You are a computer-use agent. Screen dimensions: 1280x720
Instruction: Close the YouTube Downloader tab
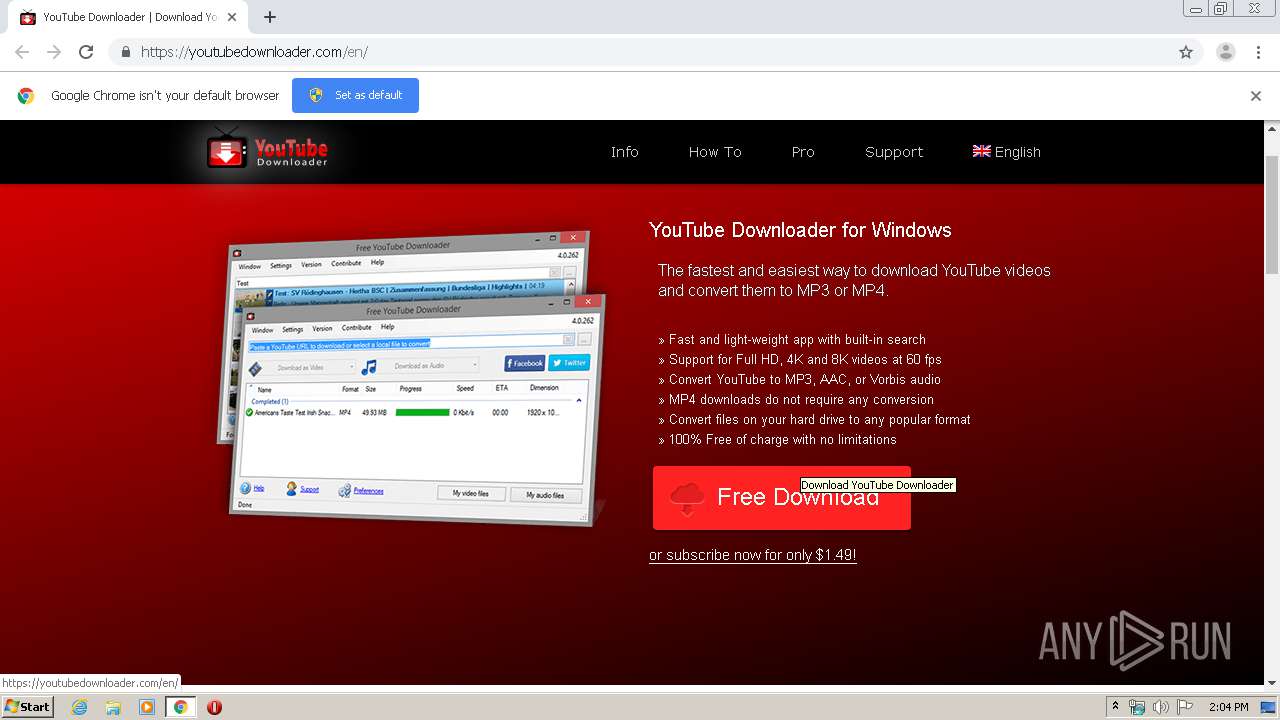pyautogui.click(x=233, y=17)
